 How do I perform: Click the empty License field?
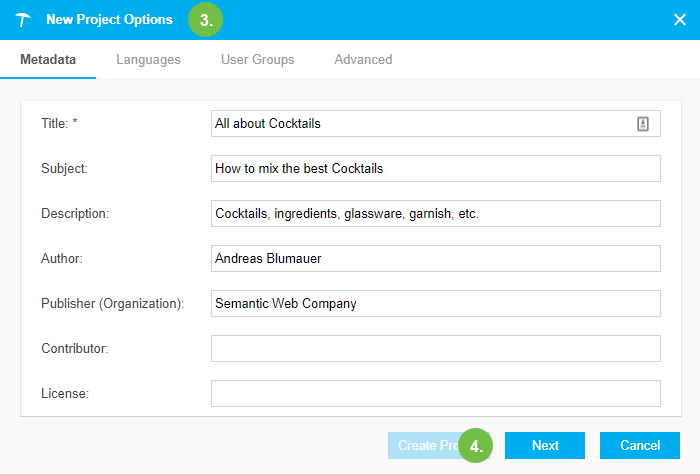[x=435, y=394]
